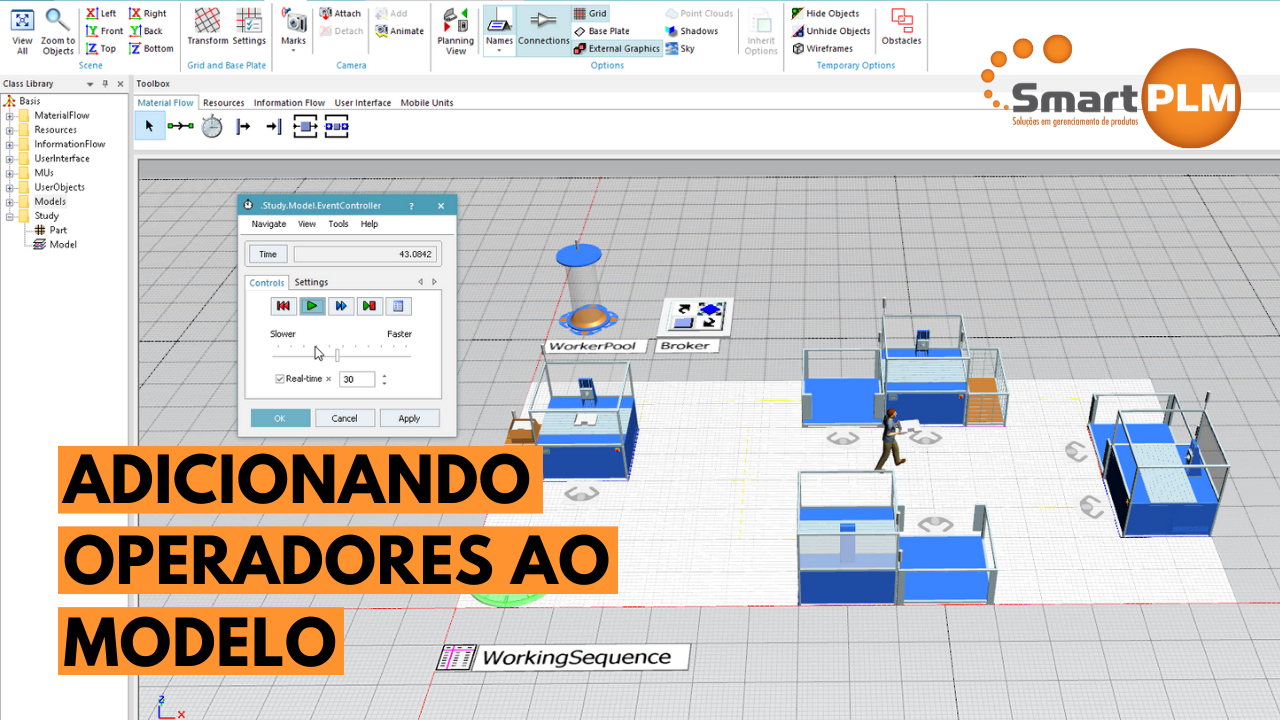
Task: Click the real-time factor input field
Action: click(357, 379)
